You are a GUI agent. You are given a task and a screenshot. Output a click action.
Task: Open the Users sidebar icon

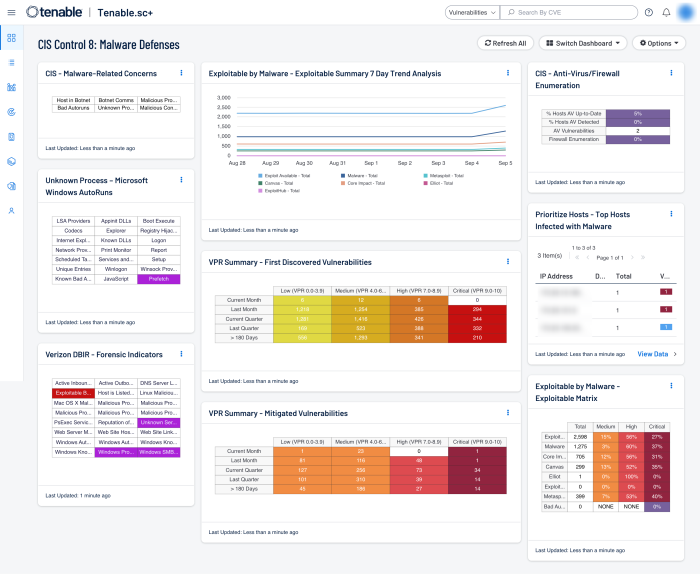pyautogui.click(x=12, y=211)
